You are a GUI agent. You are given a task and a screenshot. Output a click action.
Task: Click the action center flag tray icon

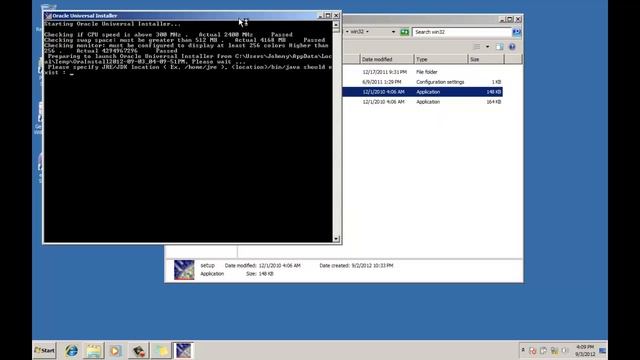click(x=543, y=351)
